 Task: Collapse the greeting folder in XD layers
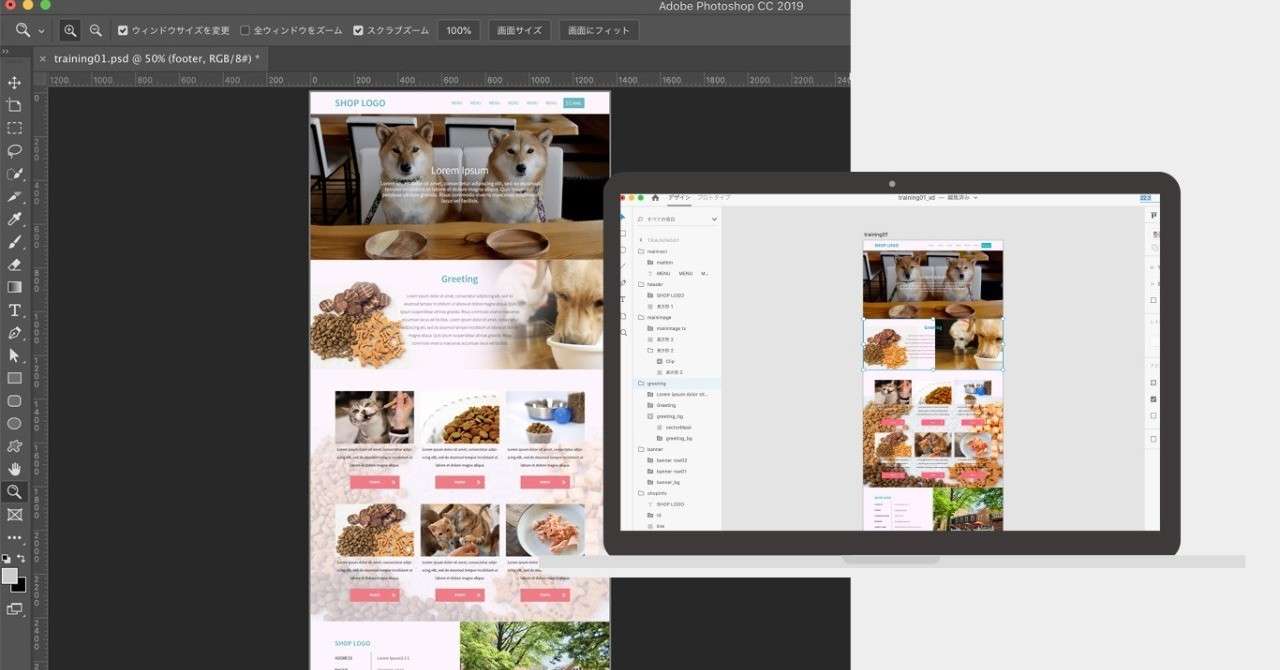(x=641, y=383)
